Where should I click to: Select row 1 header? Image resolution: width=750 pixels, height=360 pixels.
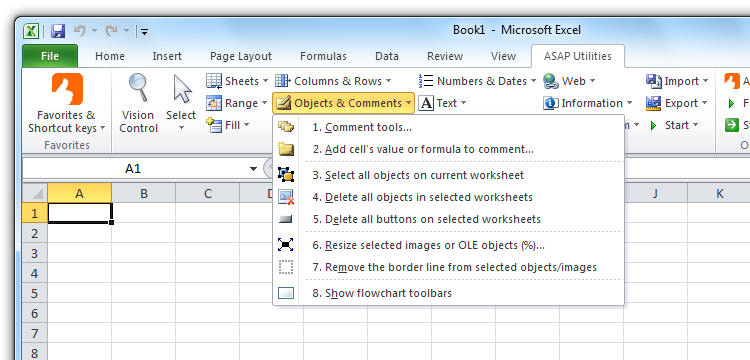[34, 213]
